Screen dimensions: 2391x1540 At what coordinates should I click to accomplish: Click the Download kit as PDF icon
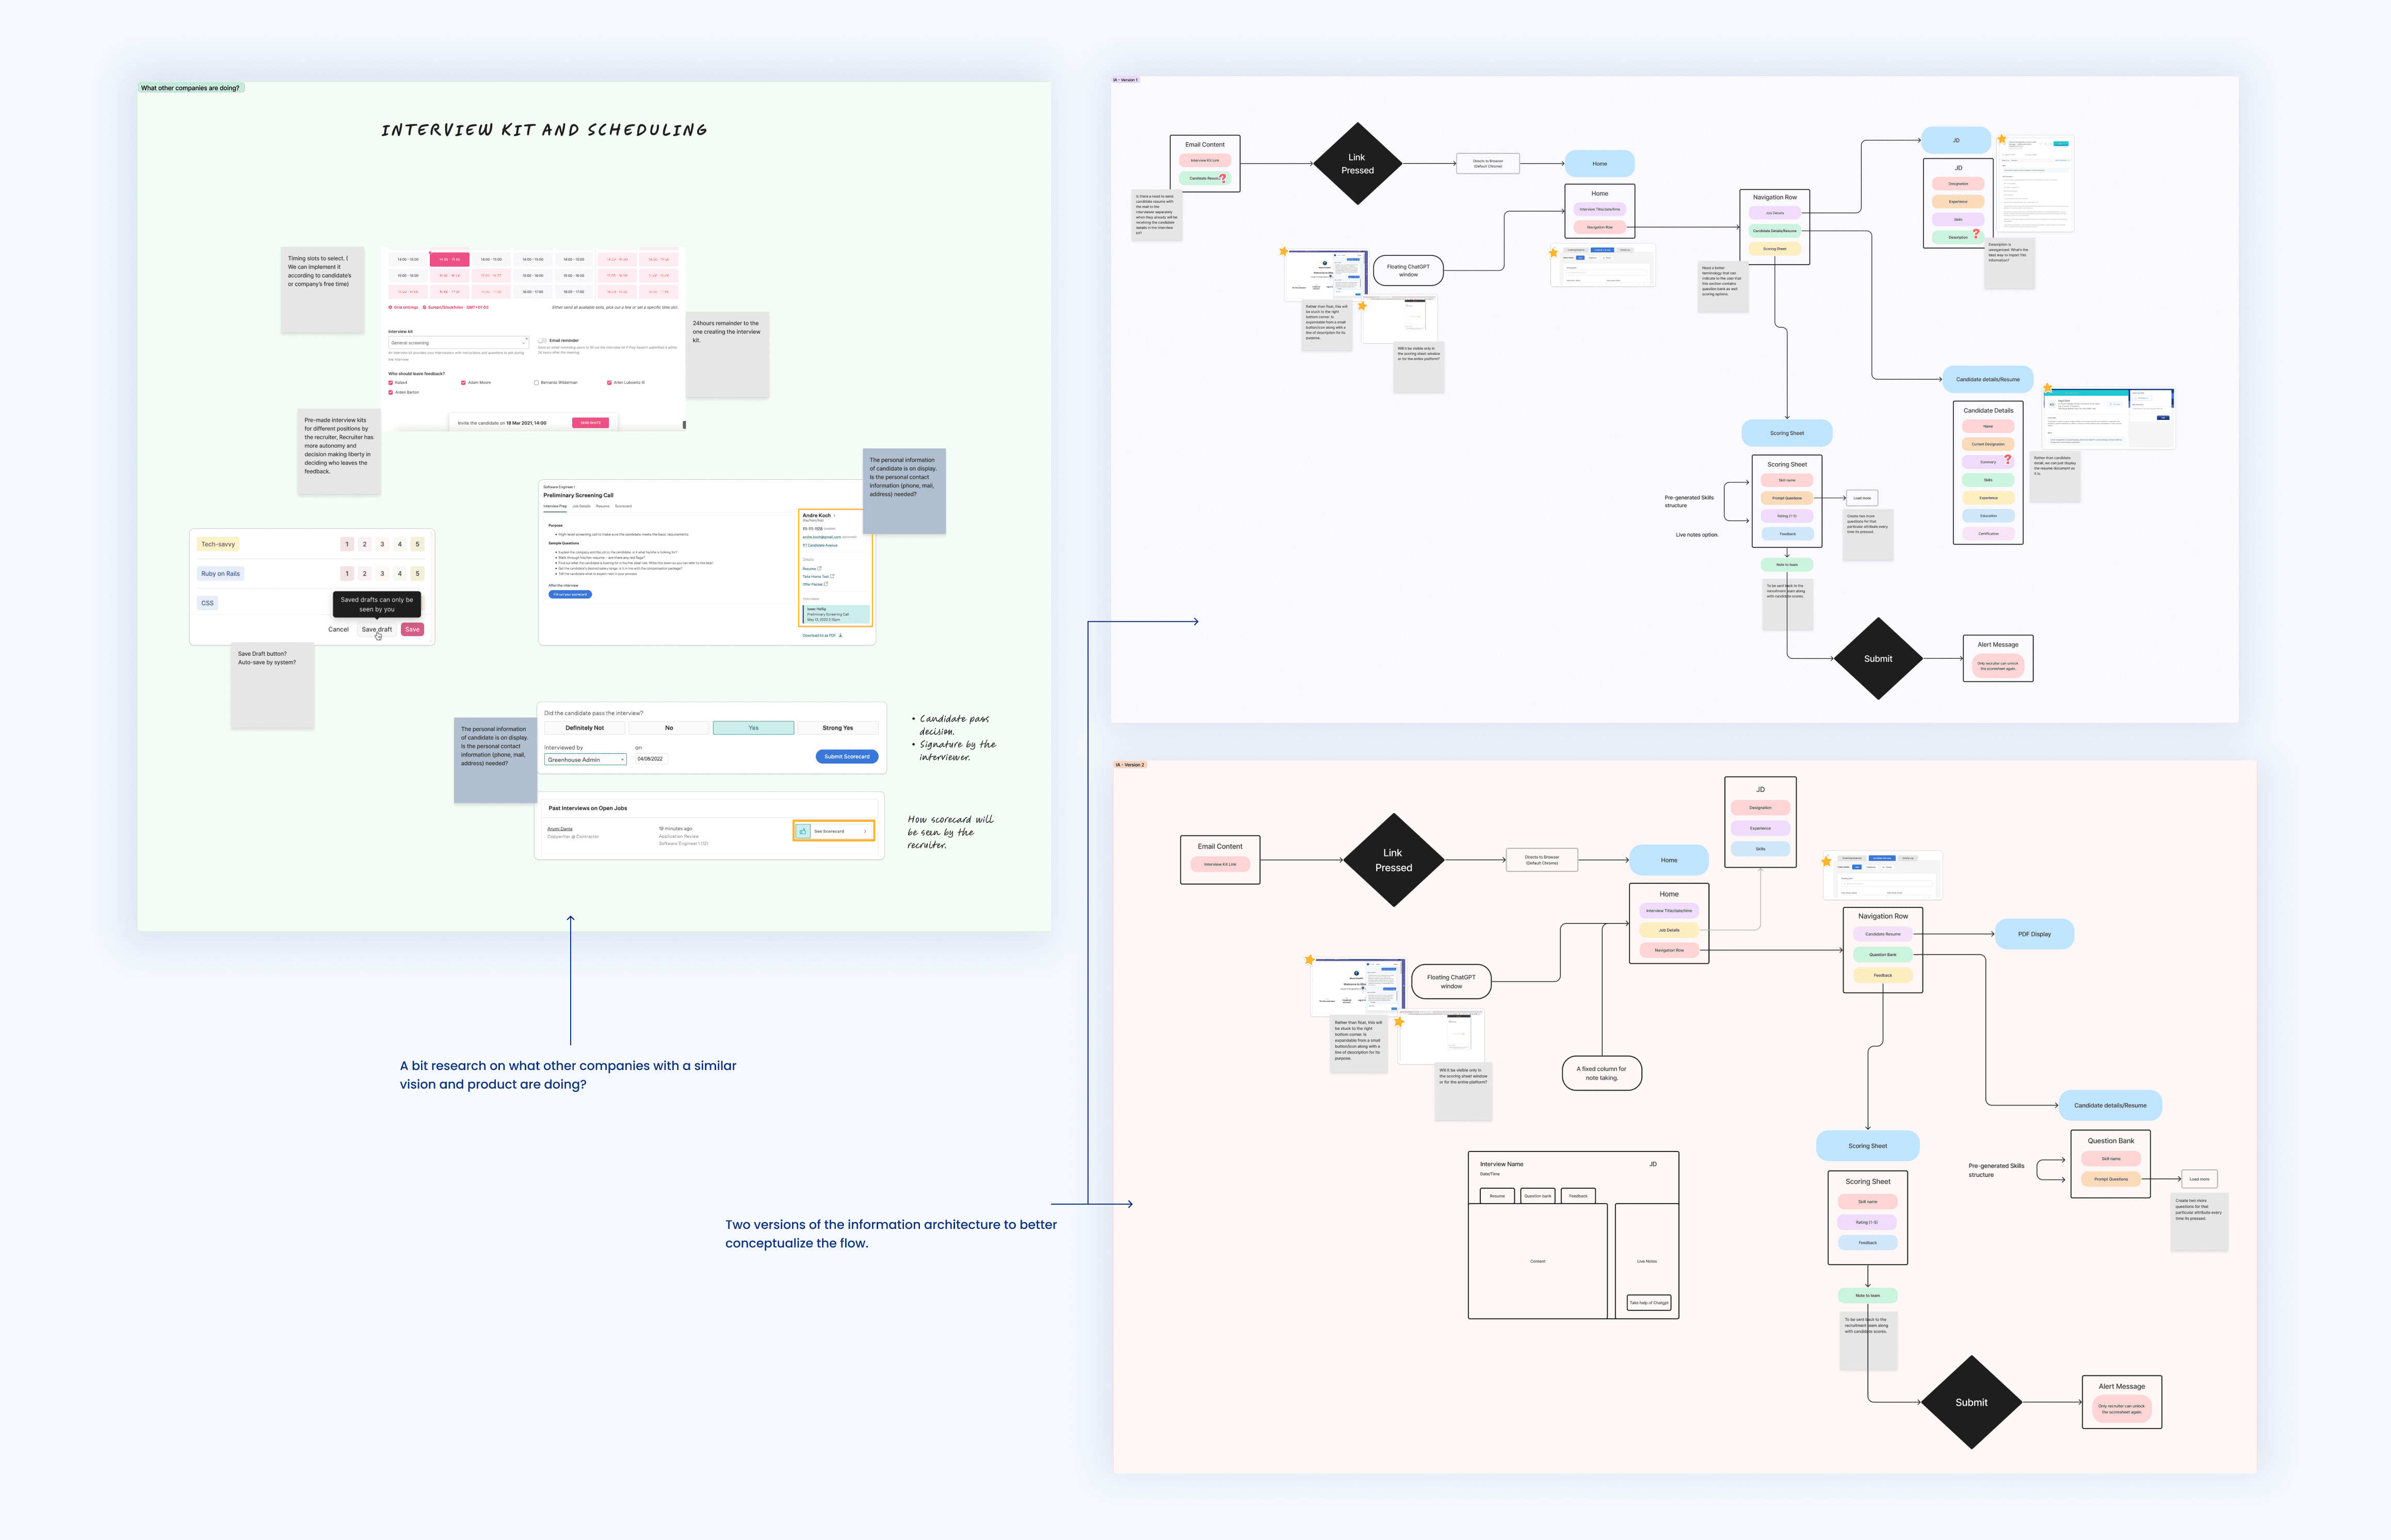(x=840, y=635)
